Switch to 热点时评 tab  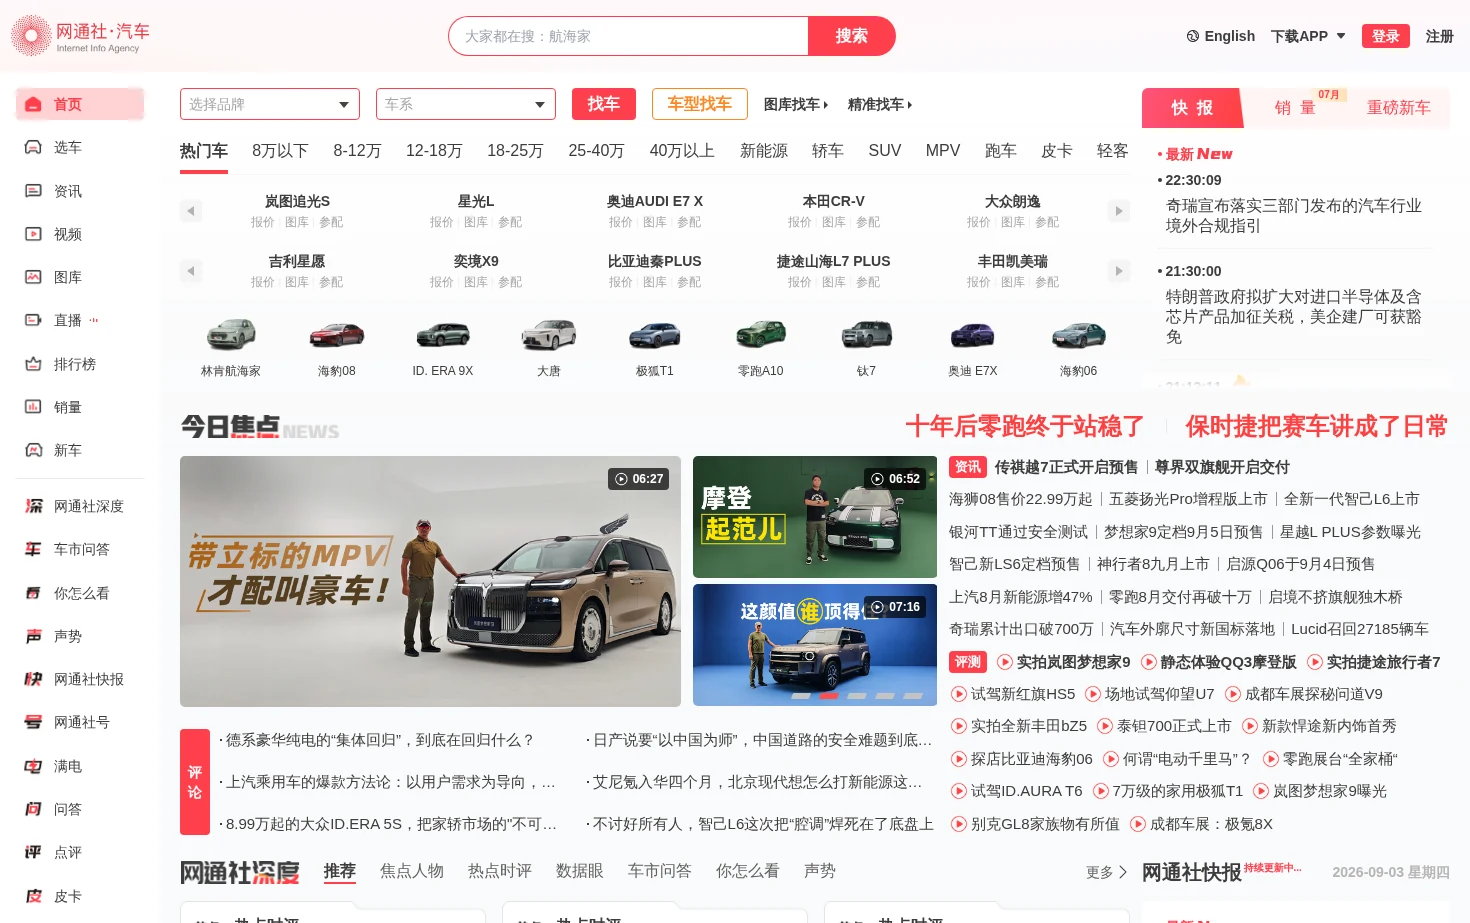point(500,871)
